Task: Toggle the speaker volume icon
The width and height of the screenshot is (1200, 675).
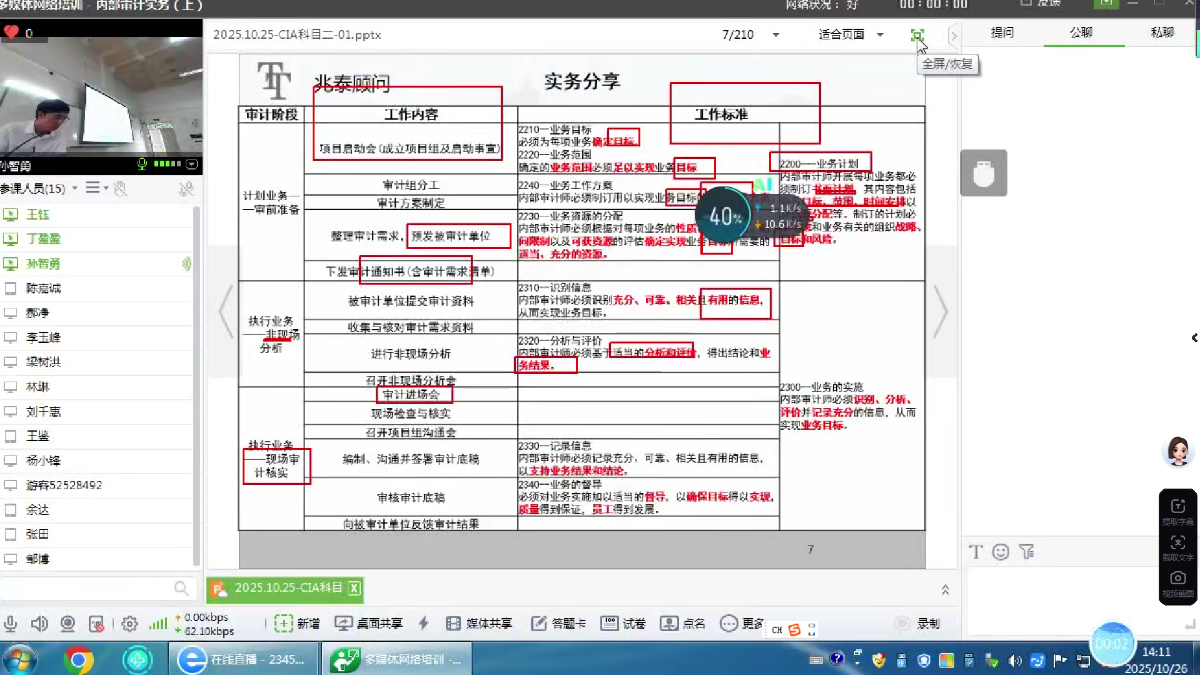Action: click(x=39, y=624)
